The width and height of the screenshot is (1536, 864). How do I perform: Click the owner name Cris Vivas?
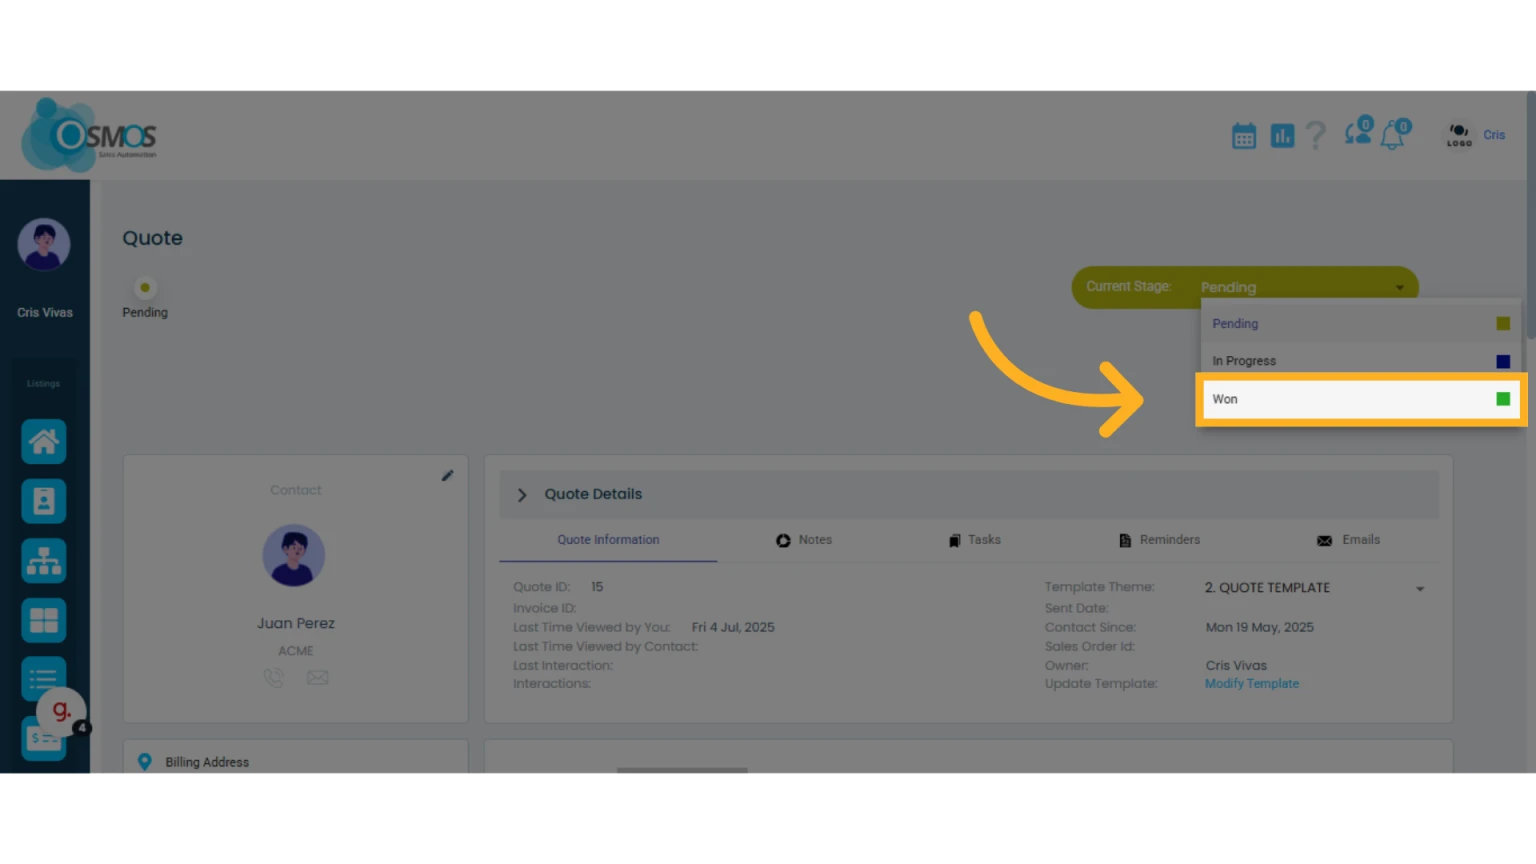coord(1236,665)
